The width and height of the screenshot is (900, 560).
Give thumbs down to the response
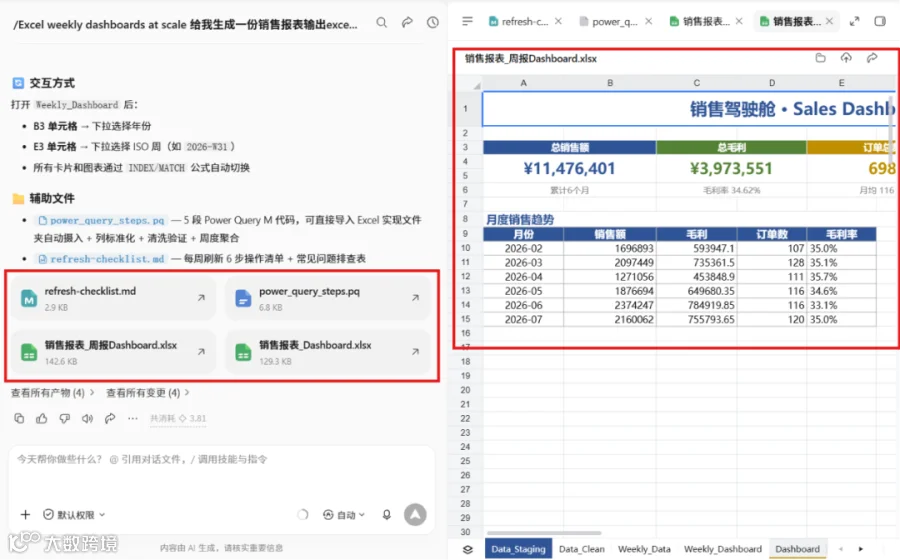64,418
